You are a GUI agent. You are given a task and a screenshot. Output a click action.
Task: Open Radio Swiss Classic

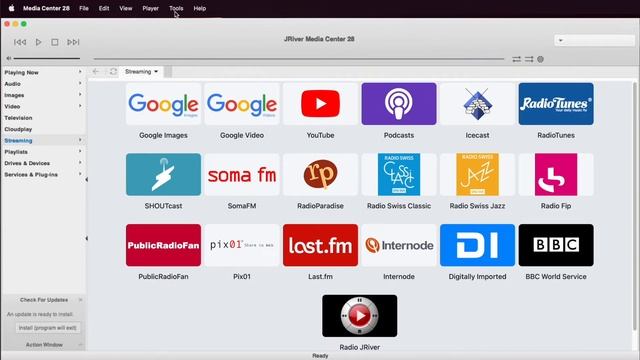pos(399,175)
